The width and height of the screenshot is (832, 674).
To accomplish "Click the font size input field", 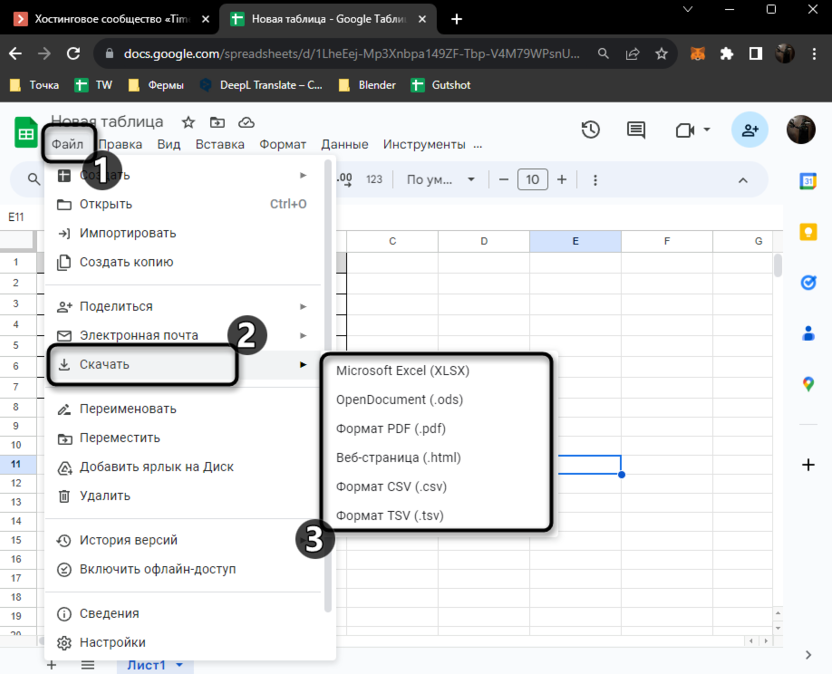I will coord(532,180).
